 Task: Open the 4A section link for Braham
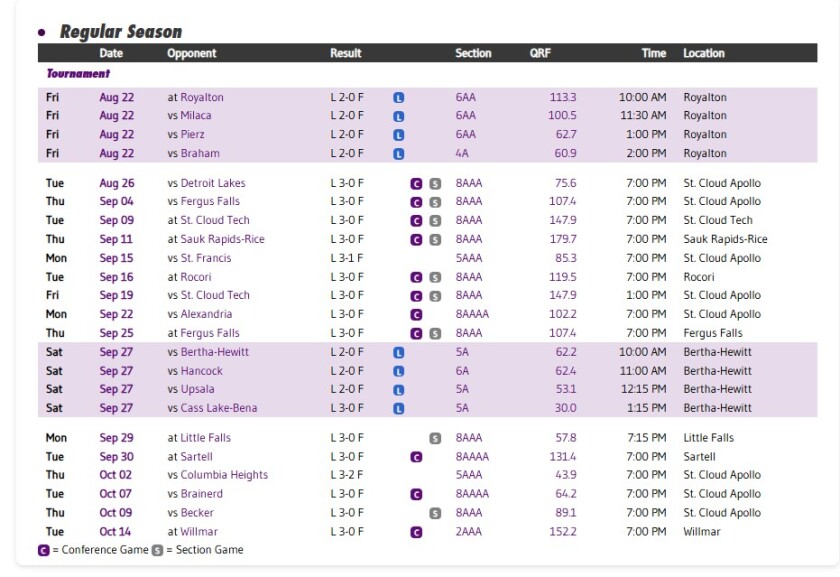[x=462, y=153]
